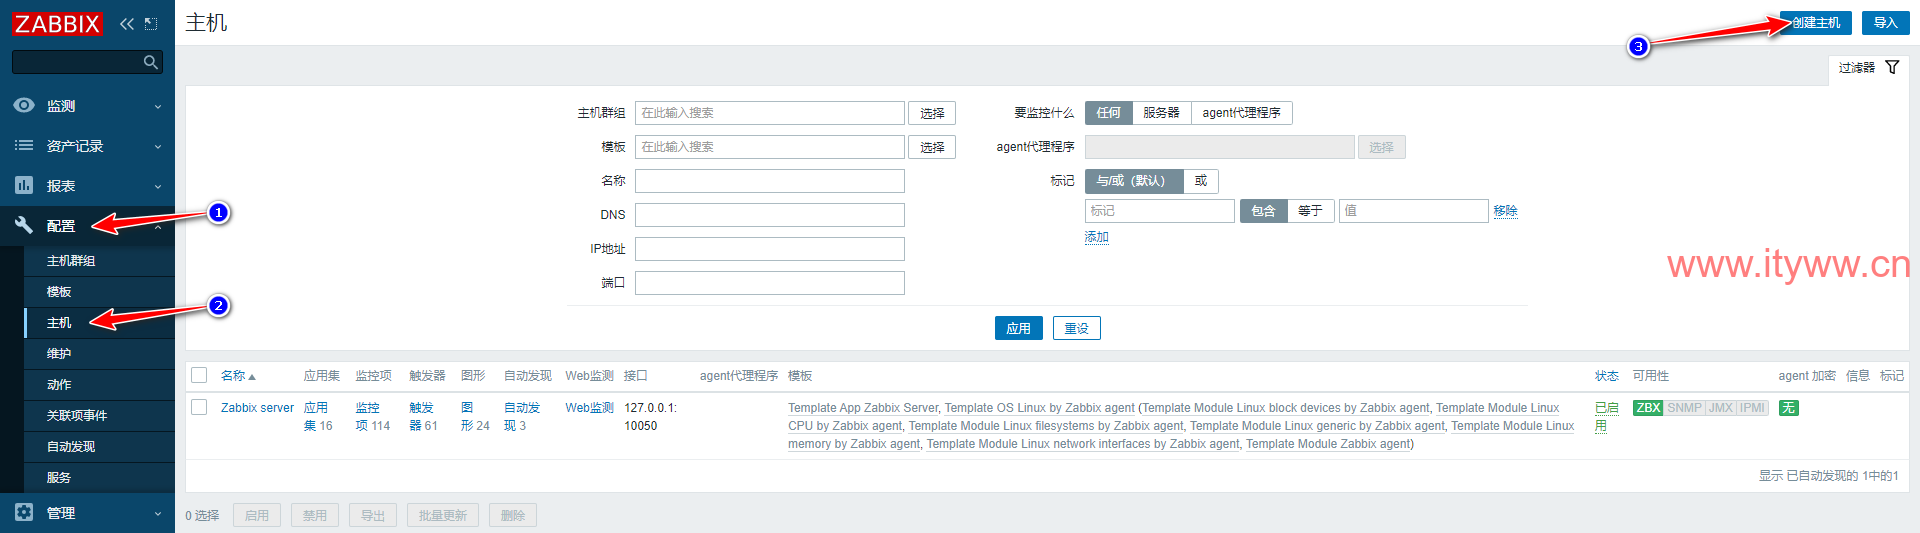
Task: Expand the 监测 menu chevron
Action: coord(158,106)
